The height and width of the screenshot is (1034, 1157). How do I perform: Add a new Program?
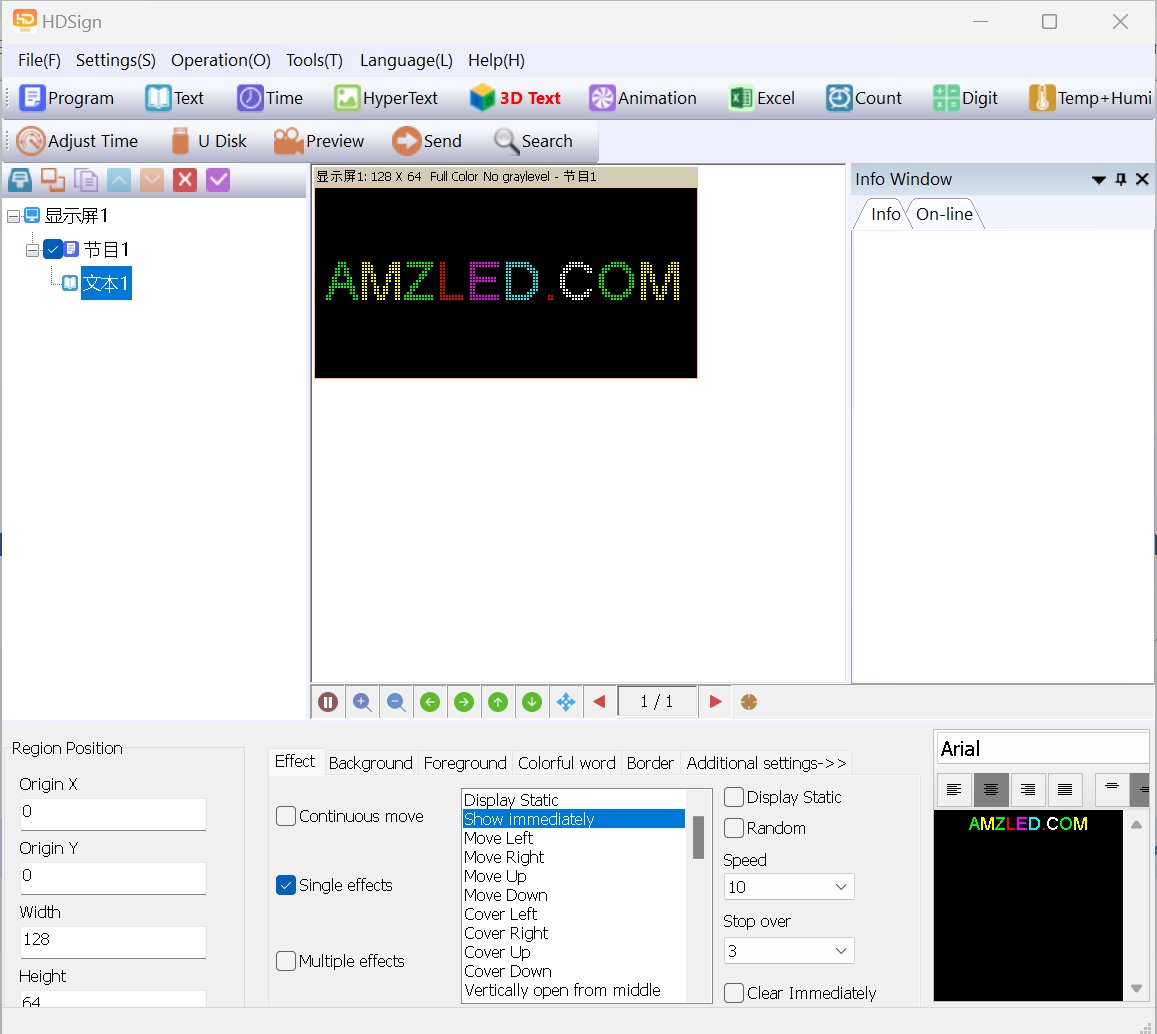(x=66, y=98)
